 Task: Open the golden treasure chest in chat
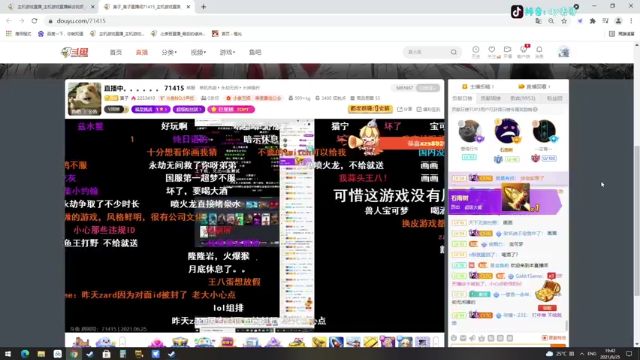coord(547,291)
